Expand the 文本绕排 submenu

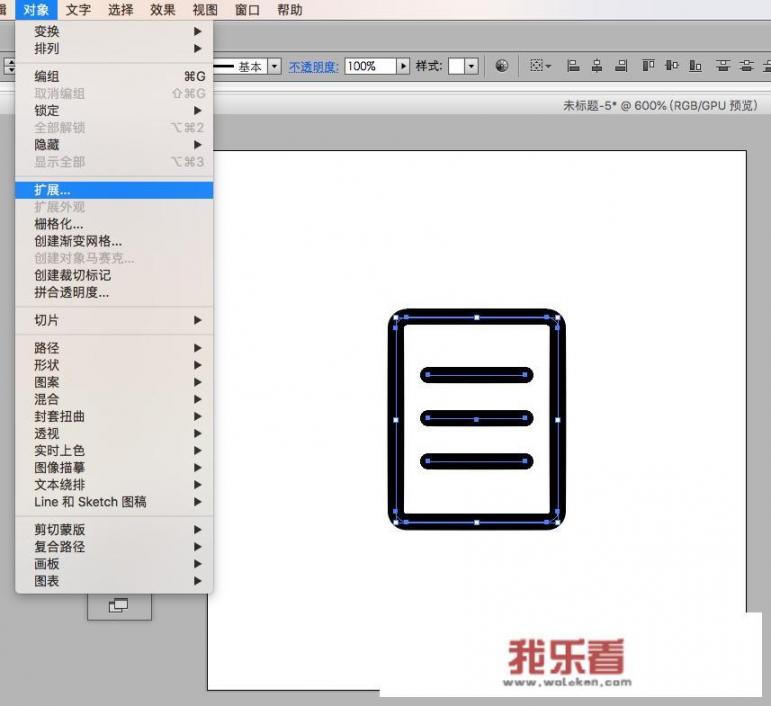pos(114,485)
